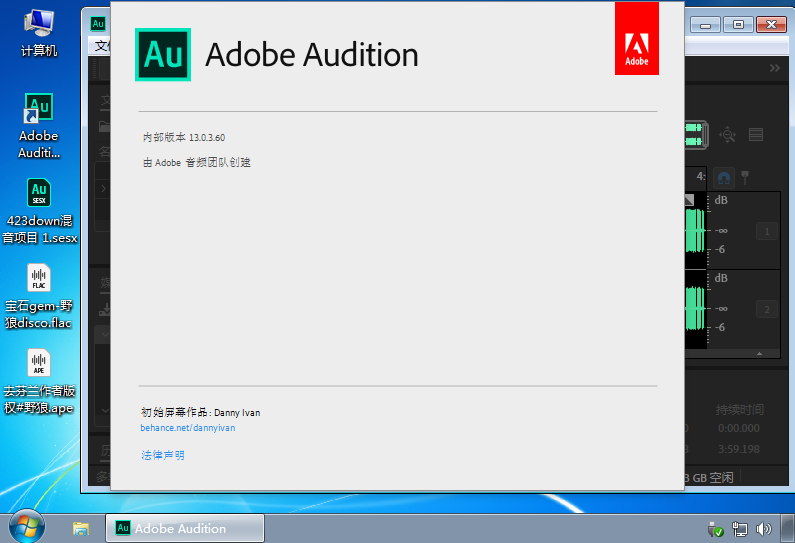
Task: Expand the hidden panels chevron in Audition window
Action: click(774, 68)
